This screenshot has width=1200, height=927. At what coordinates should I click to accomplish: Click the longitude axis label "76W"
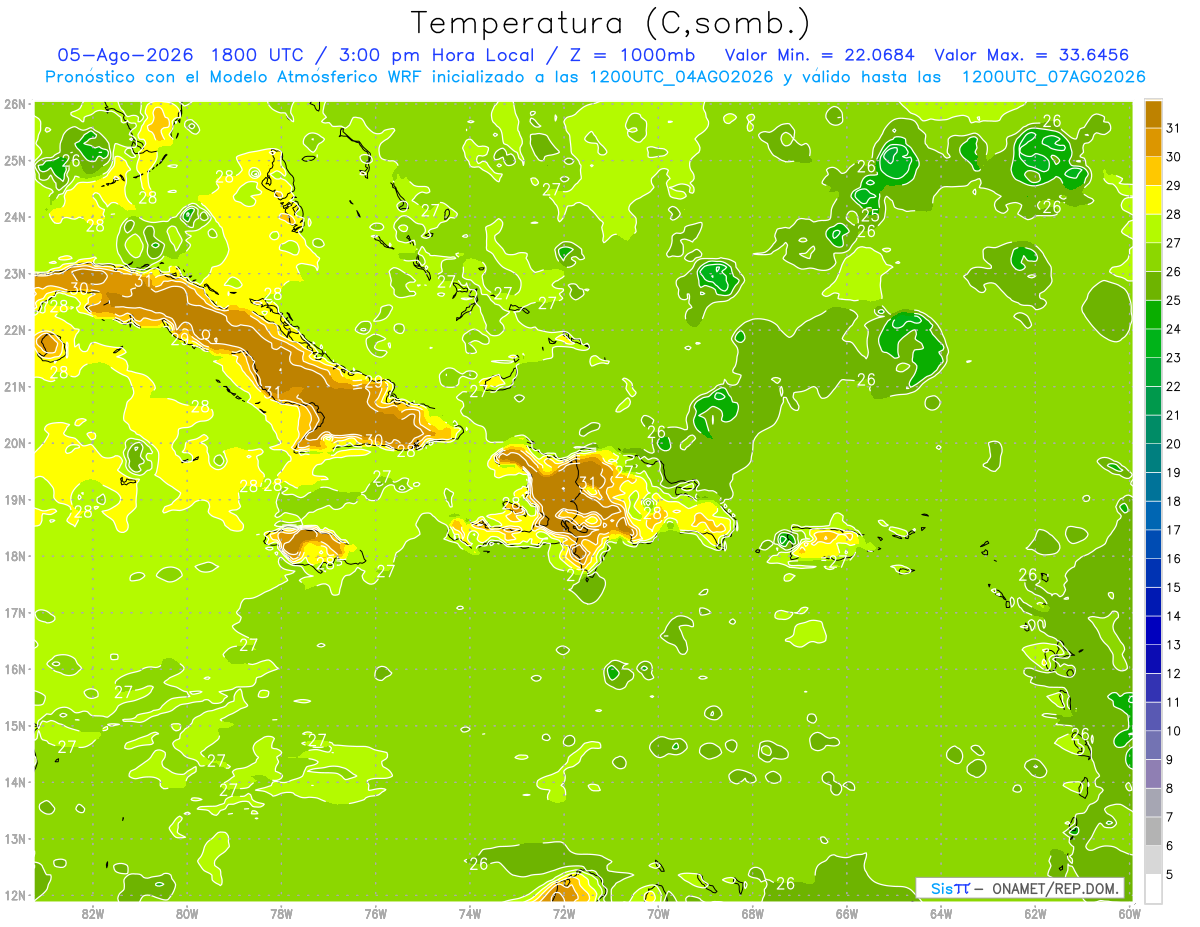pos(375,913)
